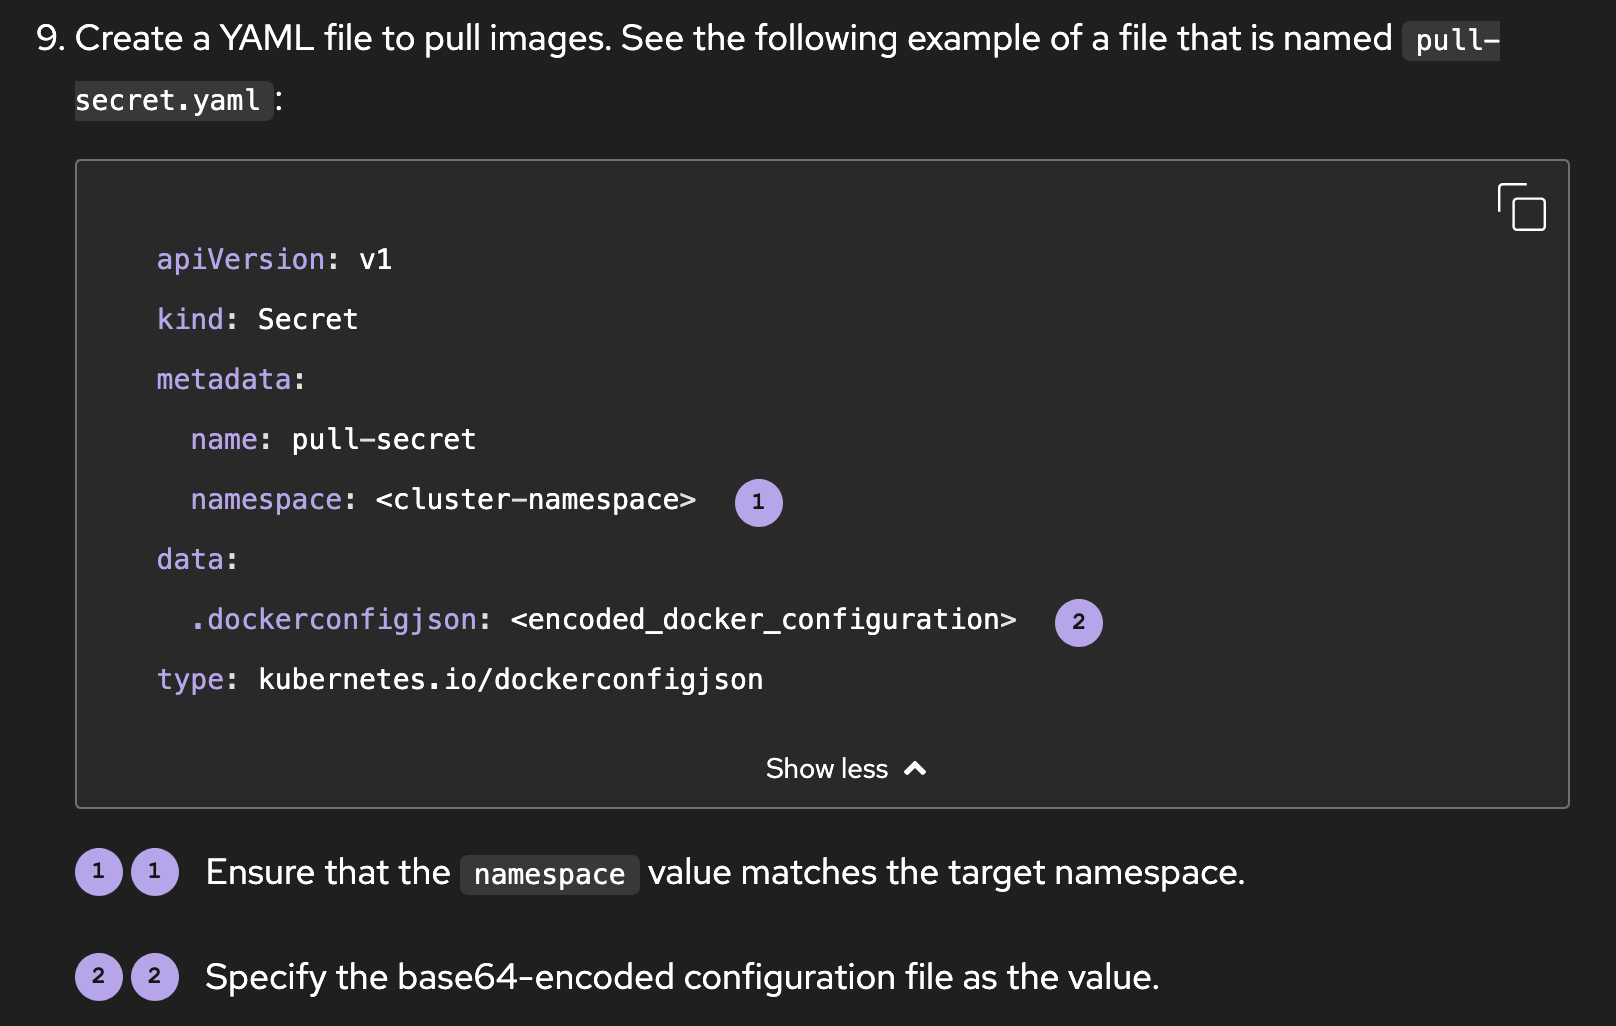Viewport: 1616px width, 1026px height.
Task: Click the 'secret.yaml' inline filename text
Action: click(x=168, y=101)
